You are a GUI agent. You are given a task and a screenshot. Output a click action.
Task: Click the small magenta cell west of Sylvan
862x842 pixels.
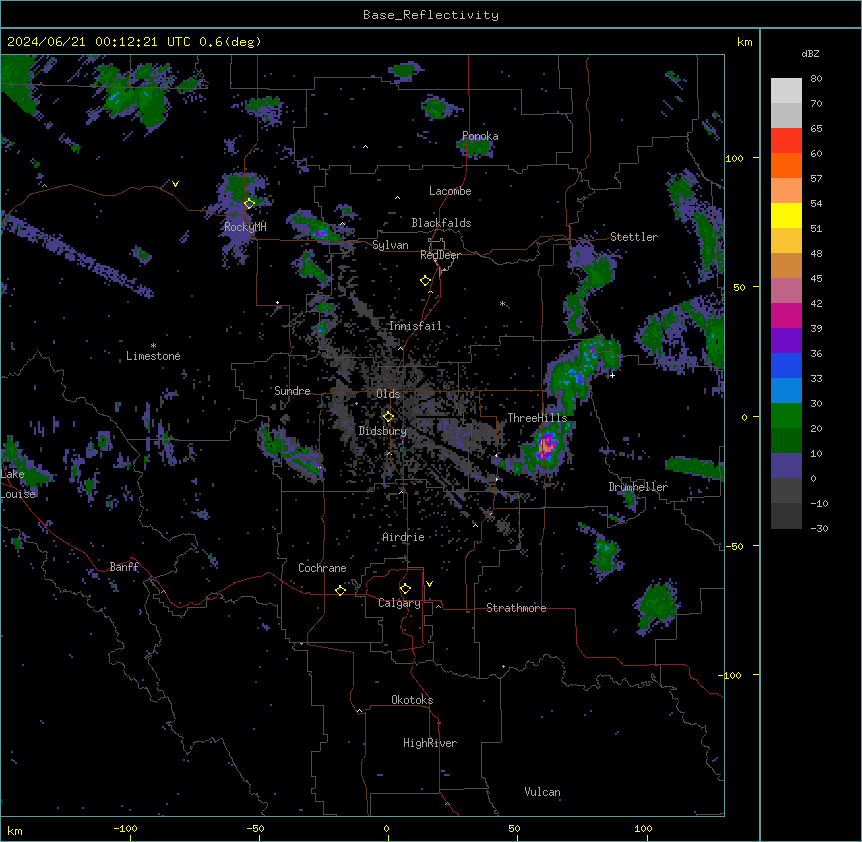click(319, 234)
